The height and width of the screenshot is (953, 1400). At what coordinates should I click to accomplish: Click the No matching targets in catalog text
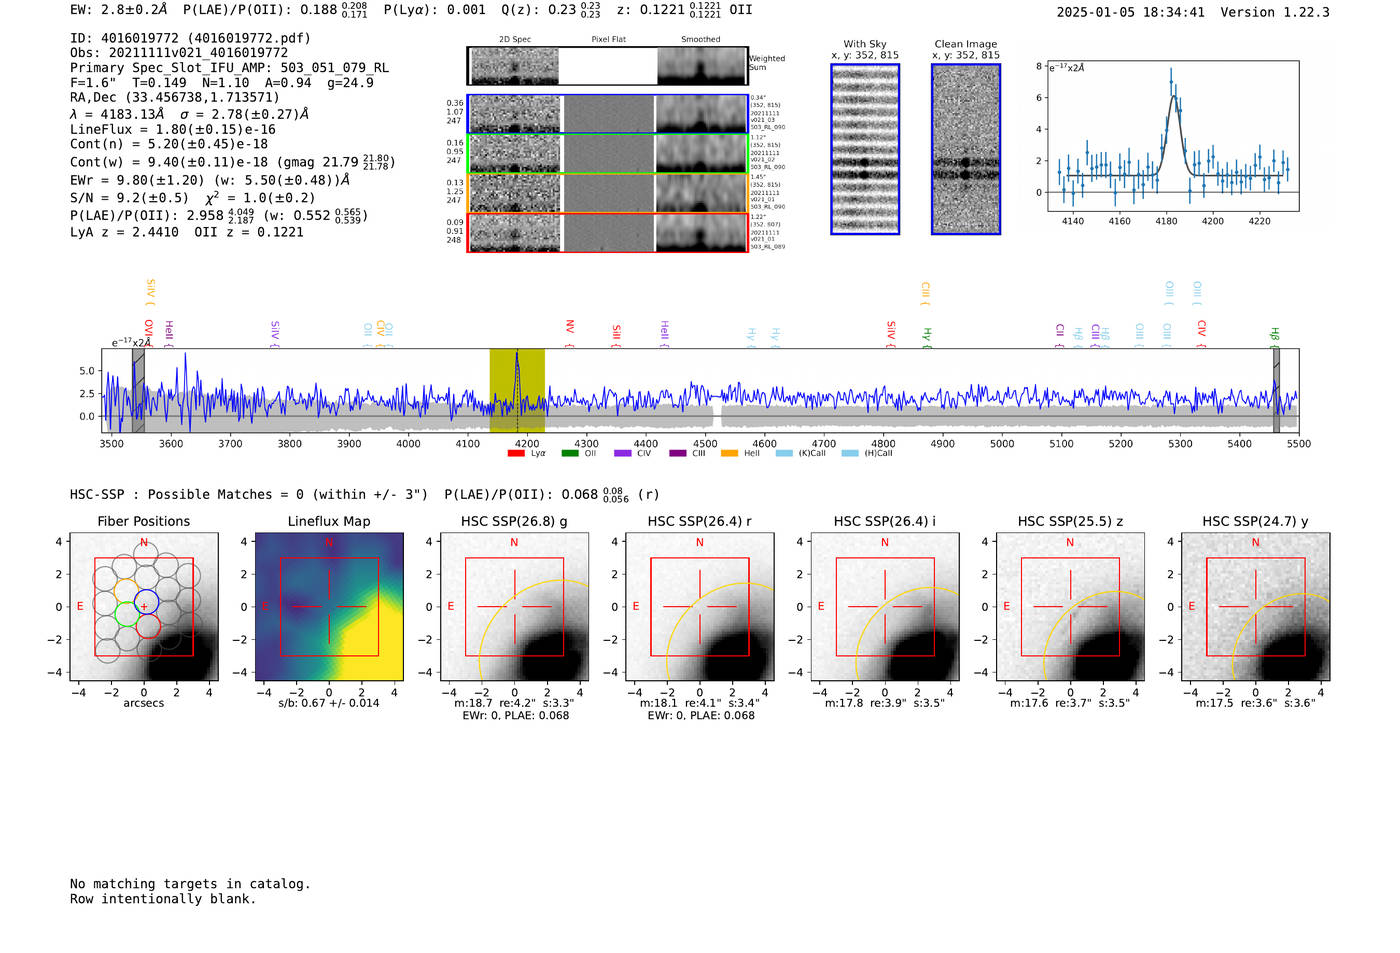coord(190,884)
